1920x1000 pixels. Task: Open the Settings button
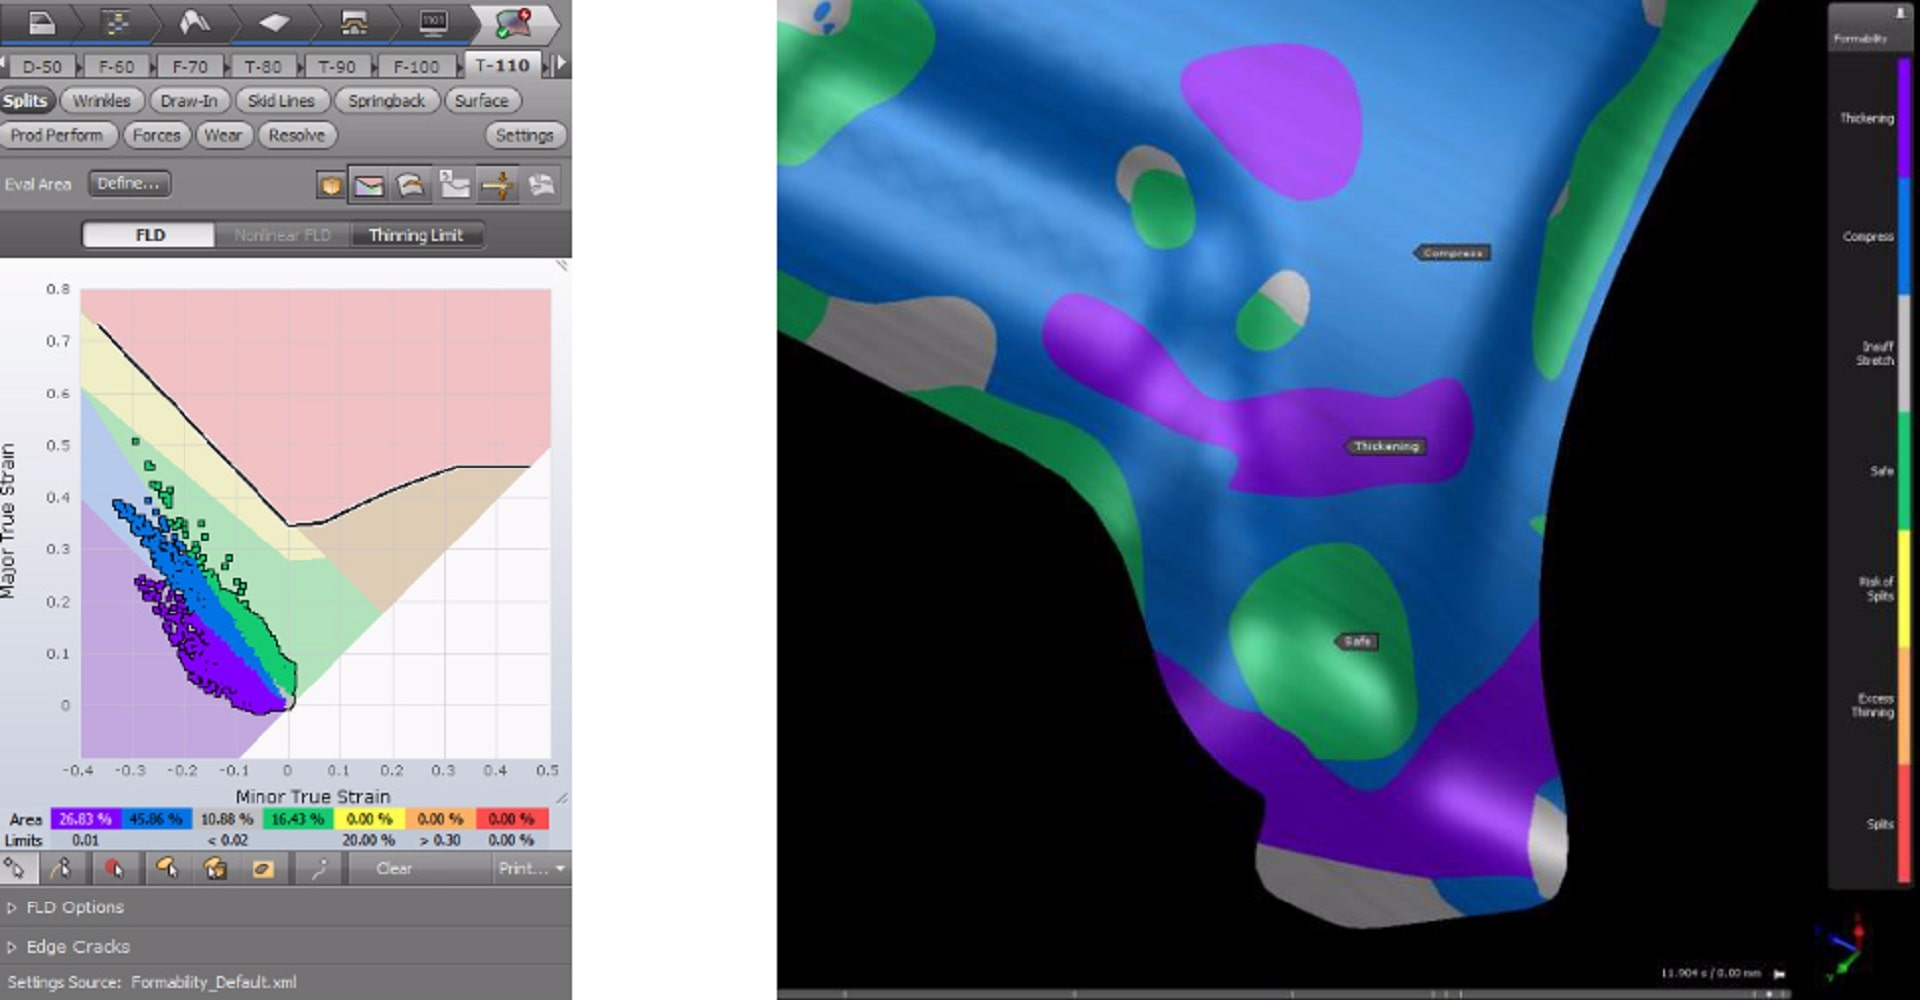click(x=524, y=135)
